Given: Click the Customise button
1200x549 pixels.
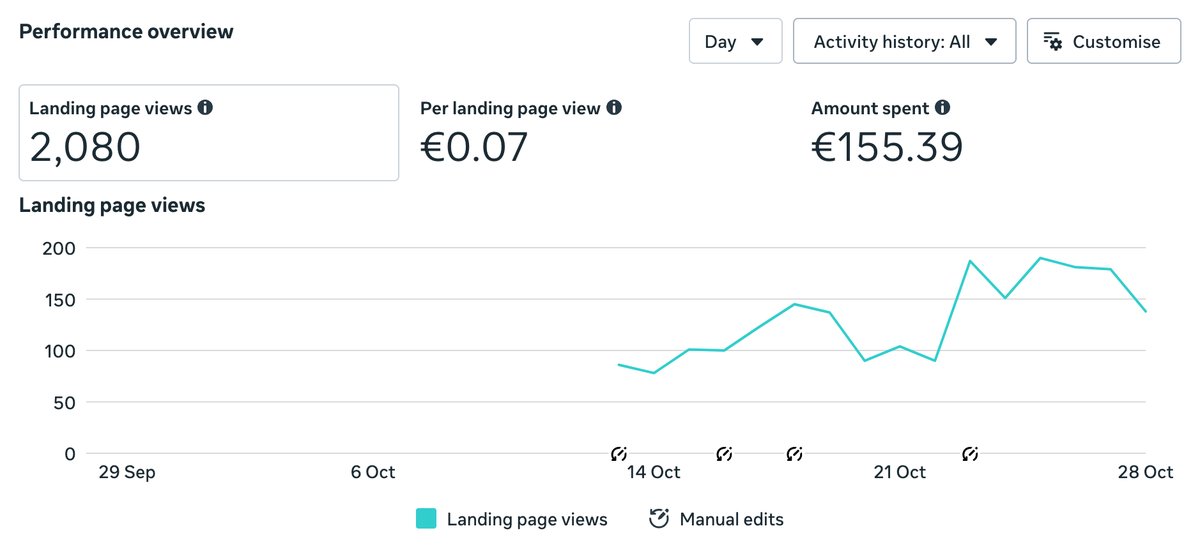Looking at the screenshot, I should (1104, 41).
